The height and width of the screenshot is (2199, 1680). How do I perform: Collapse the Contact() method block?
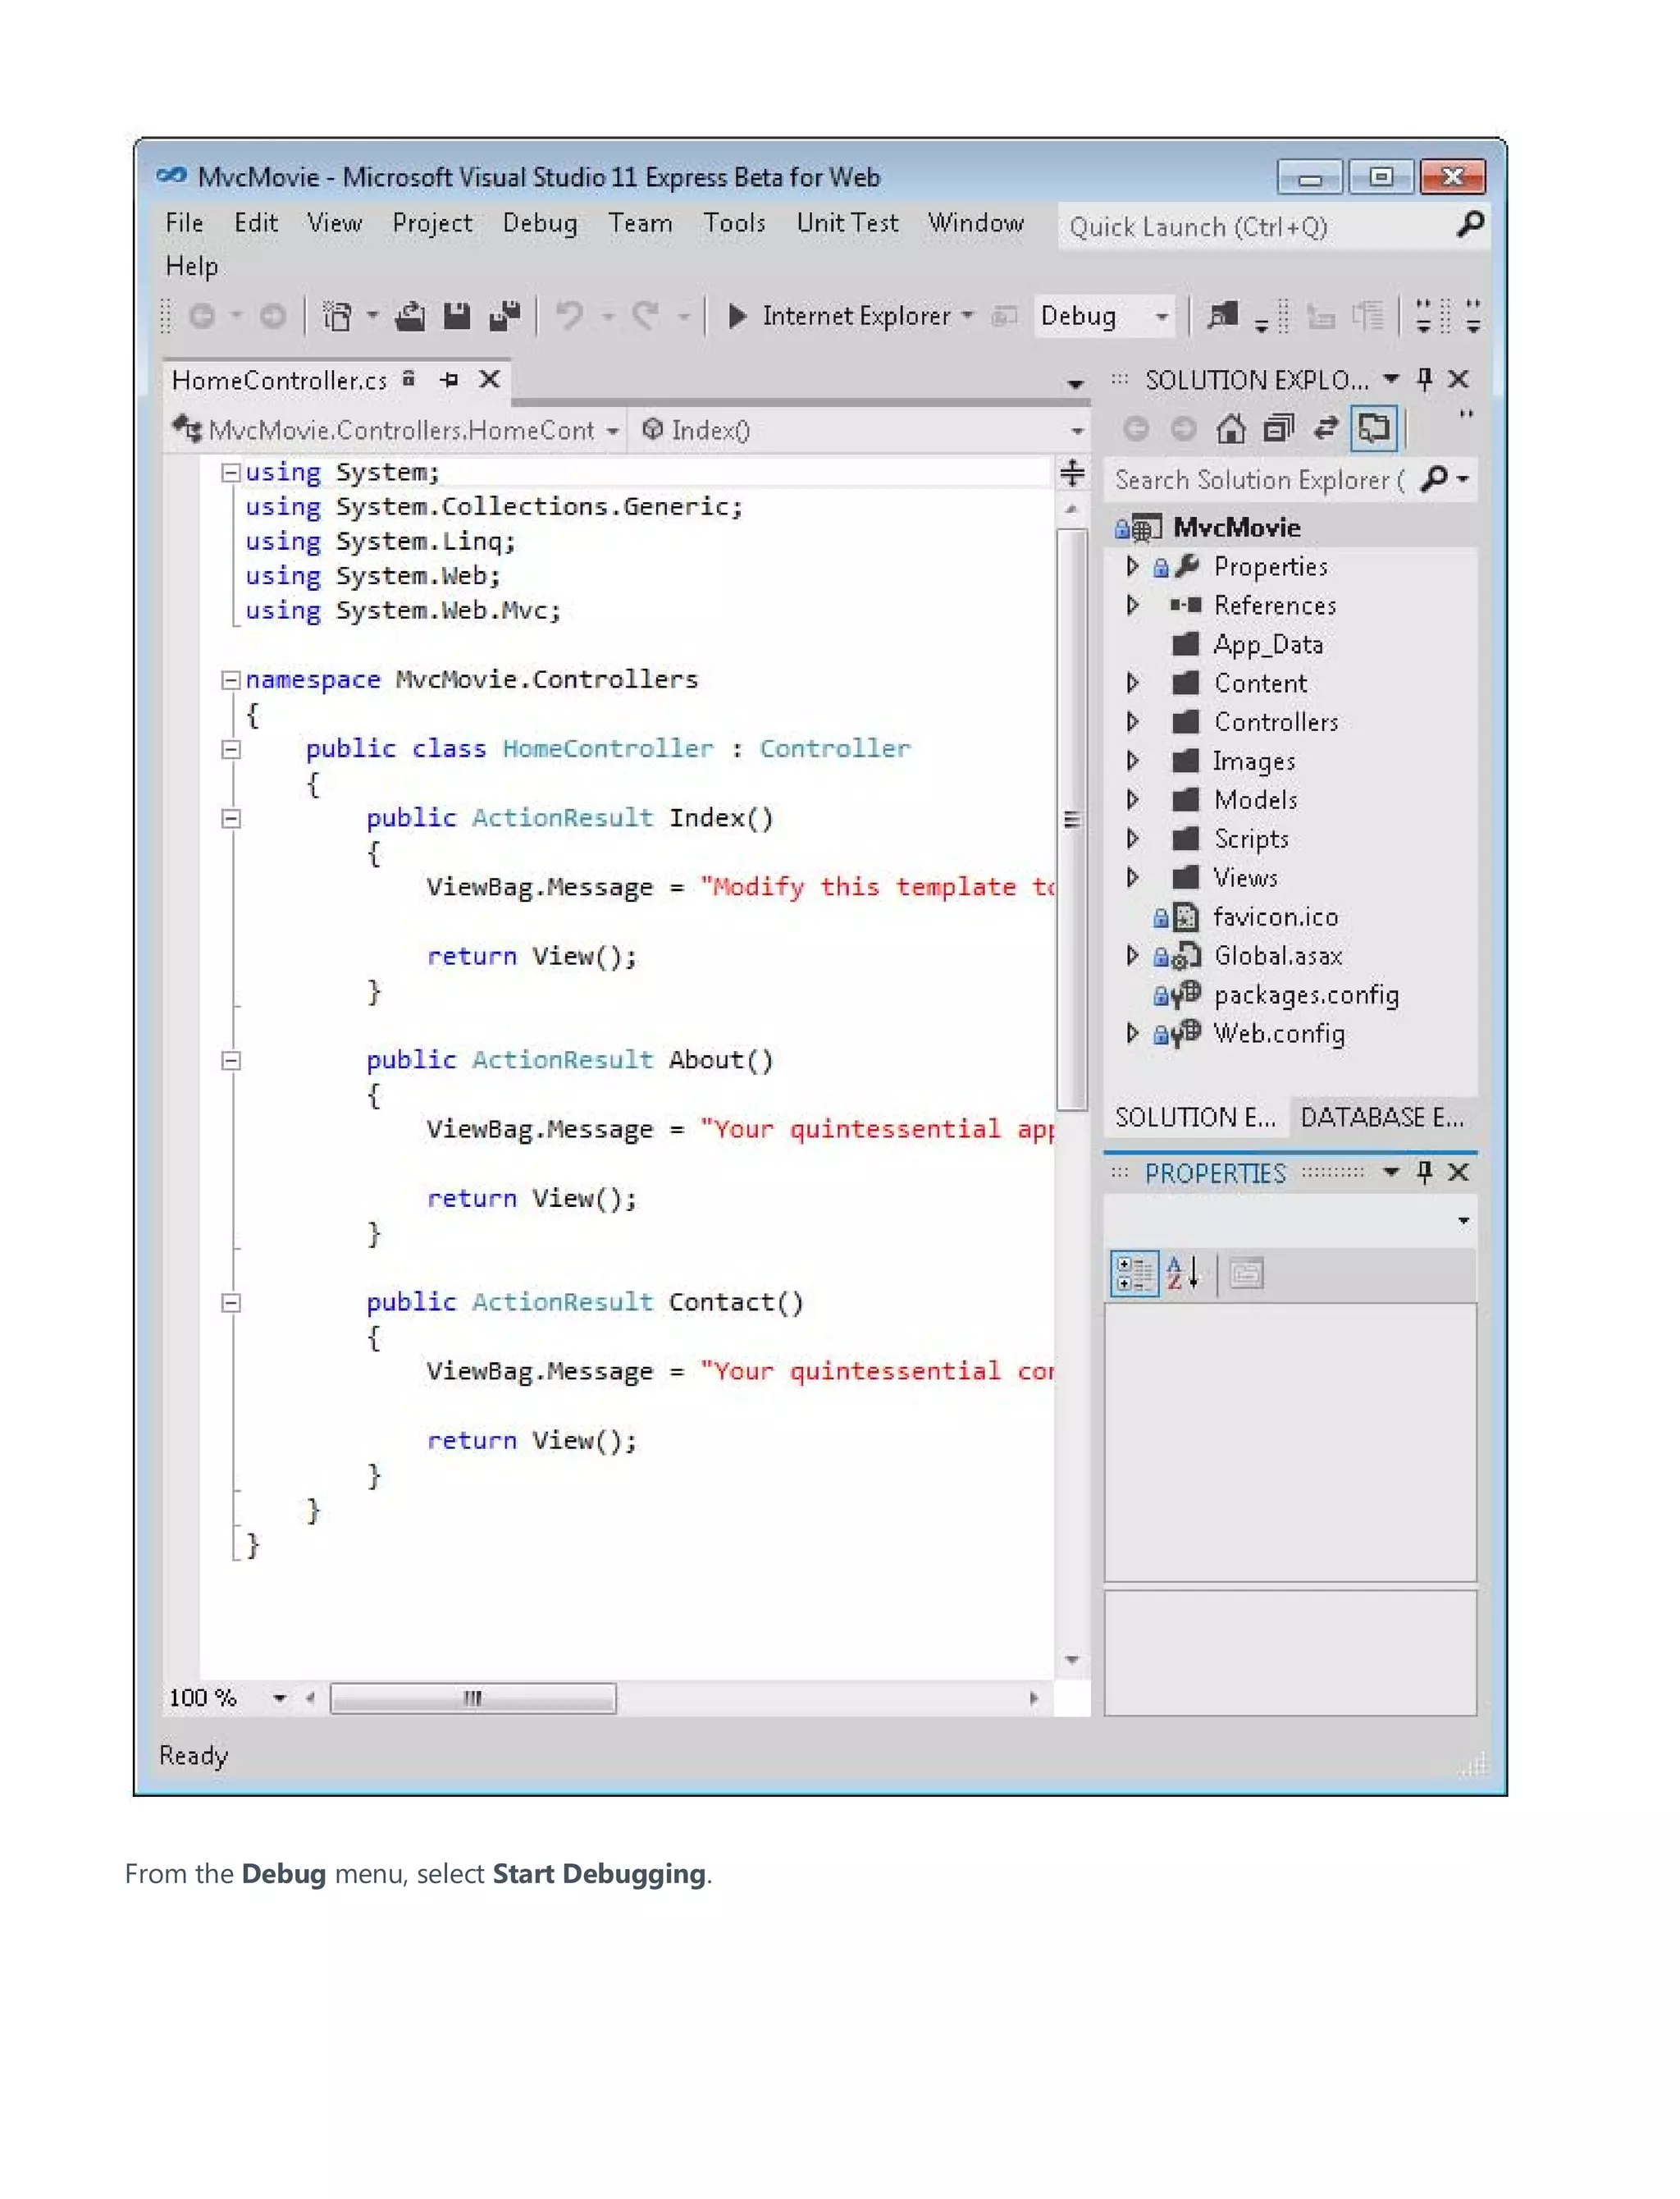point(230,1303)
